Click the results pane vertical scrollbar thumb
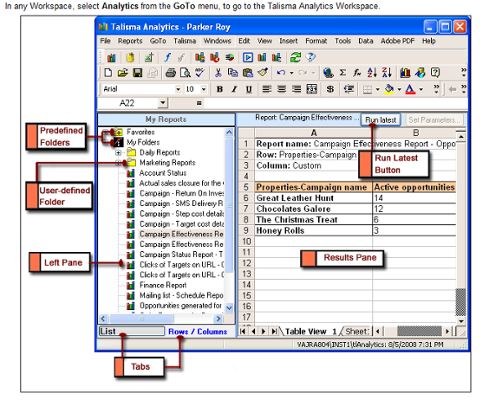The height and width of the screenshot is (400, 489). pyautogui.click(x=460, y=302)
